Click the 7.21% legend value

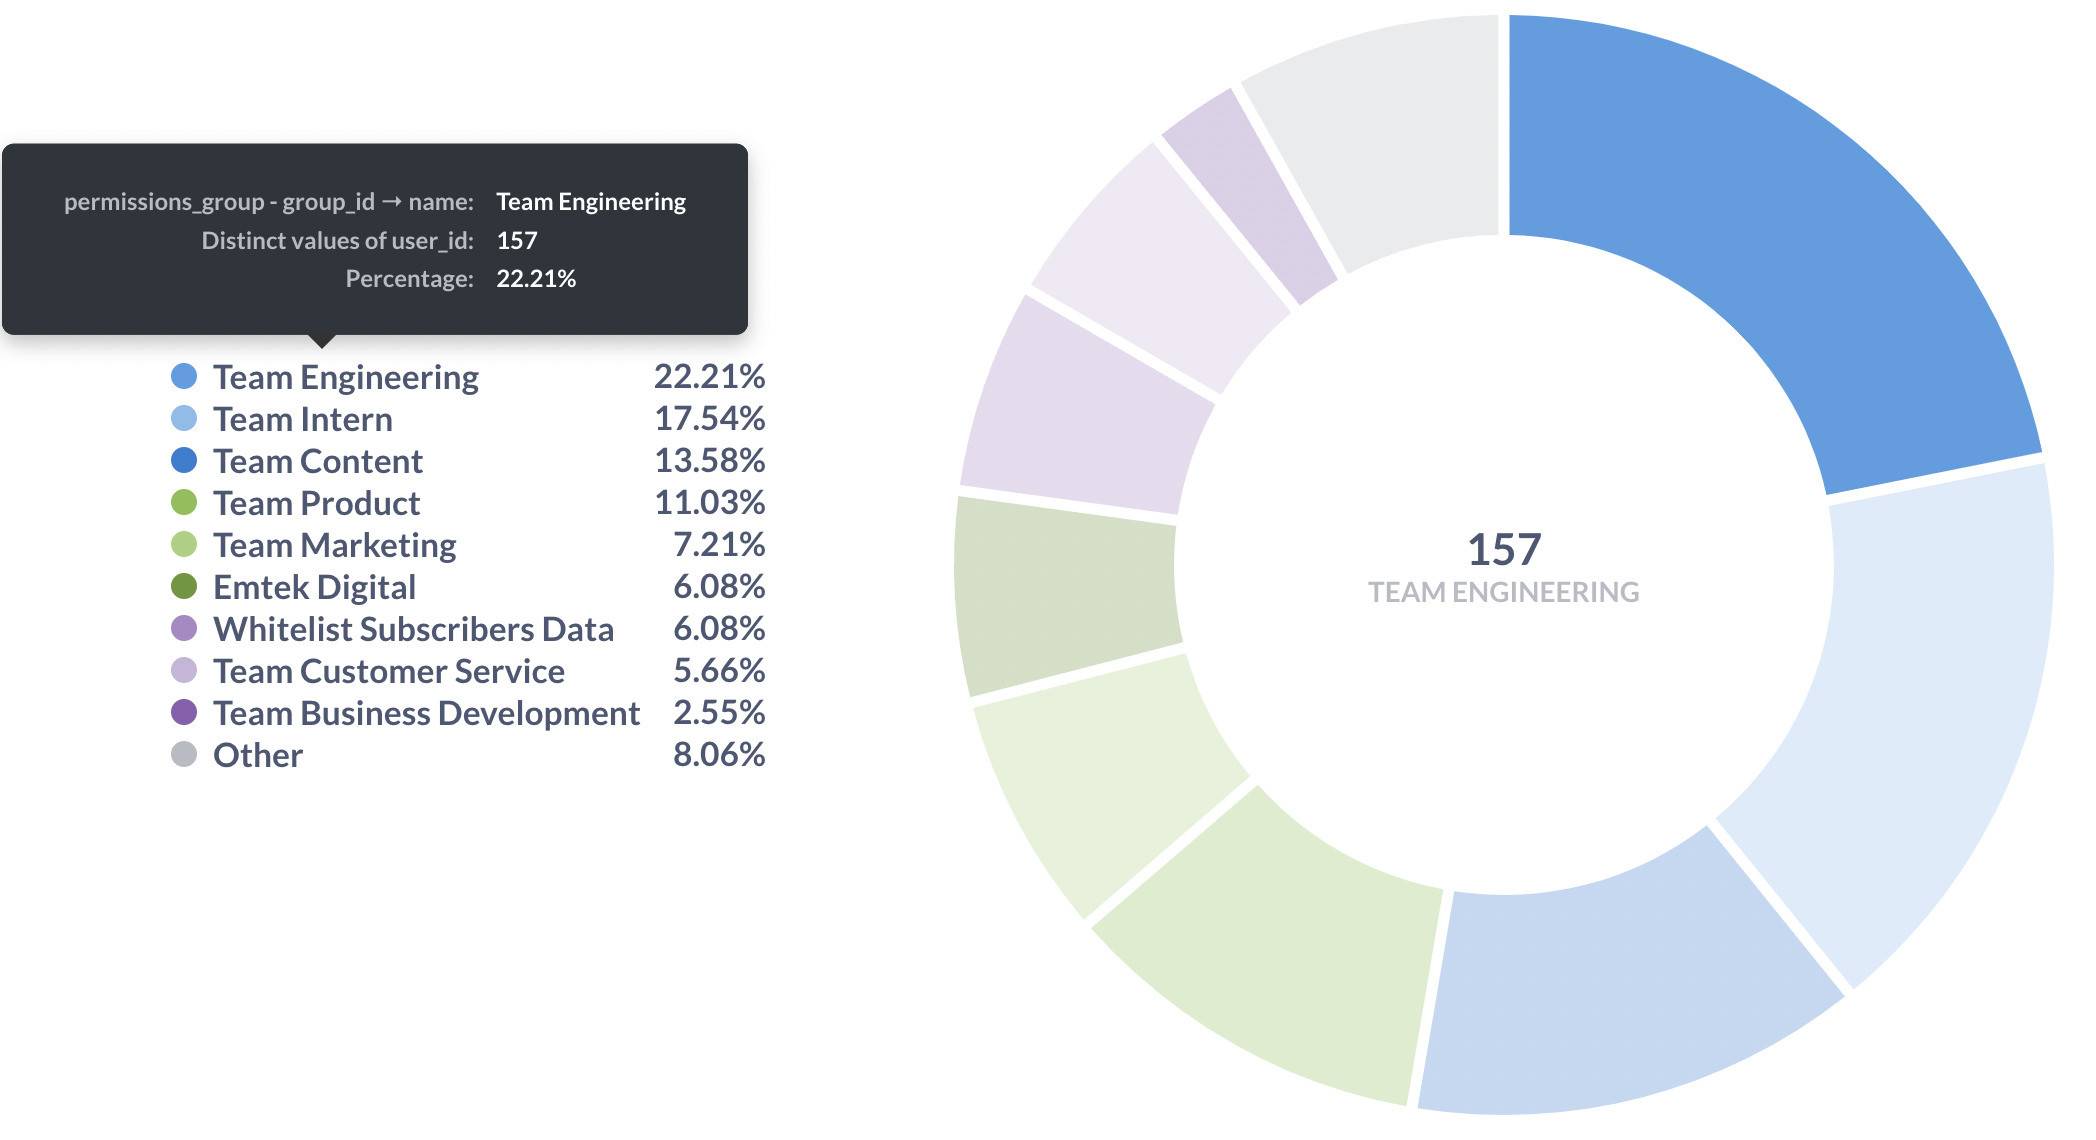click(719, 544)
